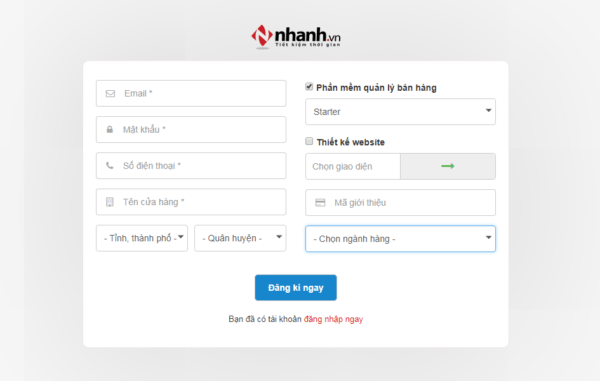Uncheck Phần mềm quản lý bán hàng checkbox
Viewport: 600px width, 381px height.
pyautogui.click(x=309, y=87)
